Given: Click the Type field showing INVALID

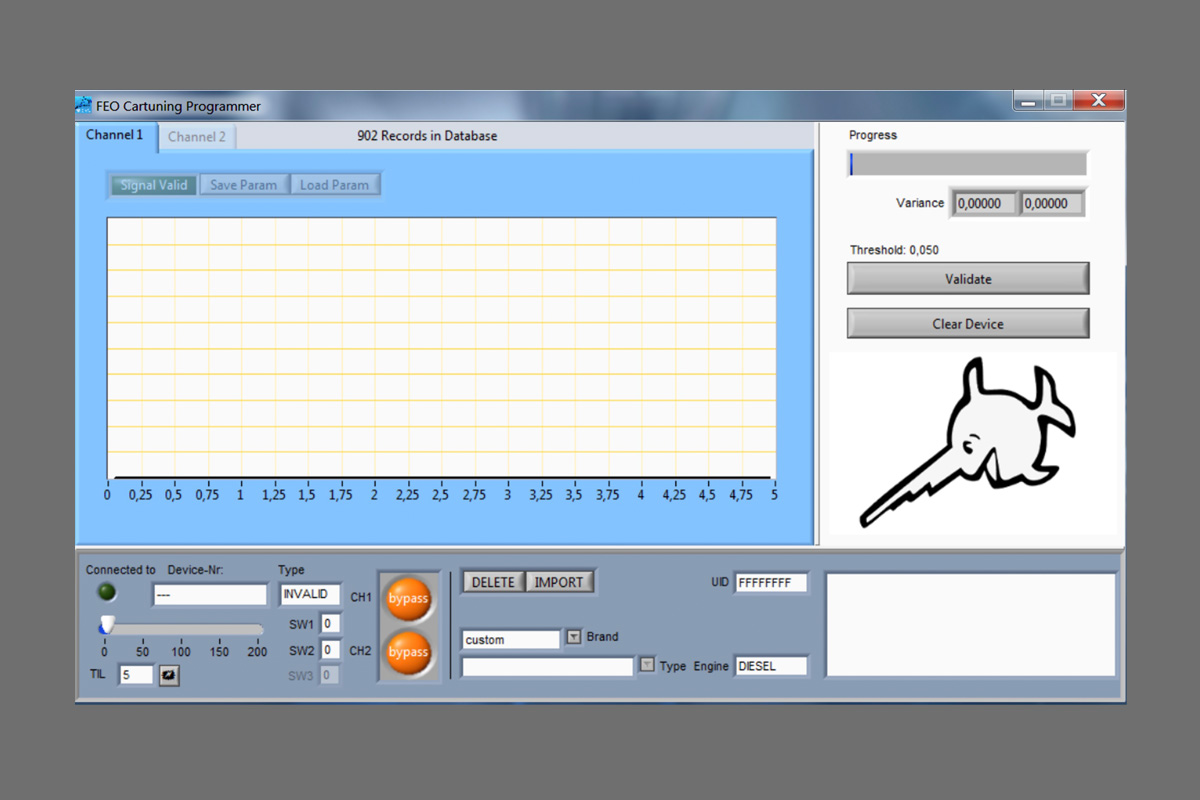Looking at the screenshot, I should [310, 595].
